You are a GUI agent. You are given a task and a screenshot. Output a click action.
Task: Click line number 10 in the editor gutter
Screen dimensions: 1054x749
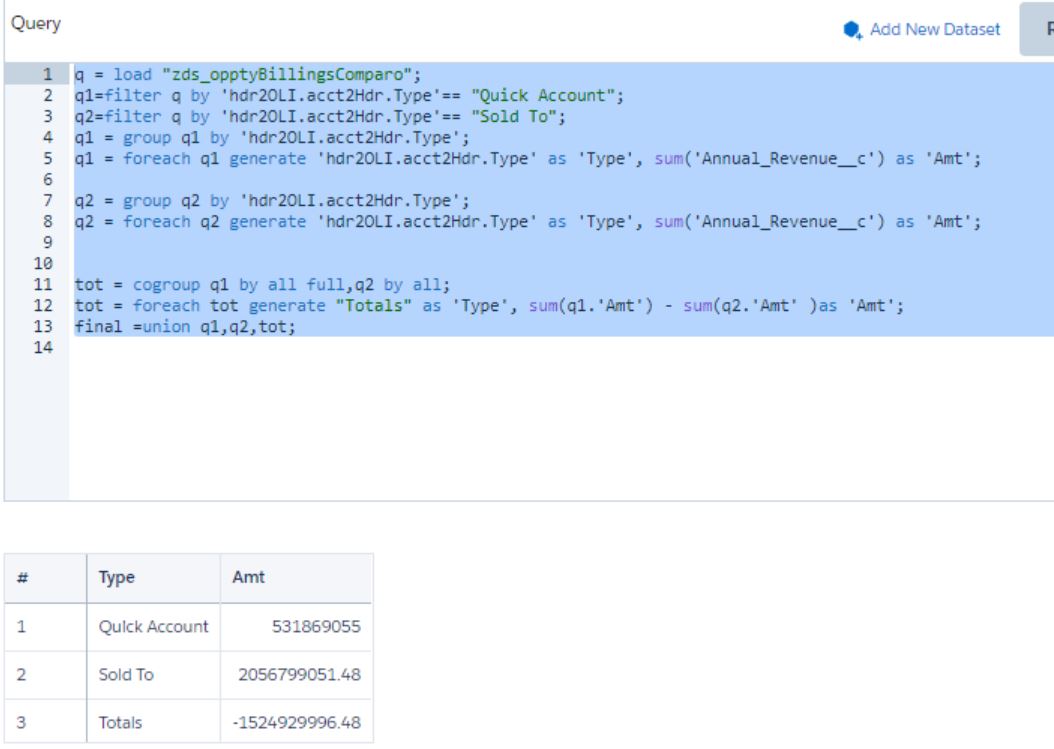(43, 264)
